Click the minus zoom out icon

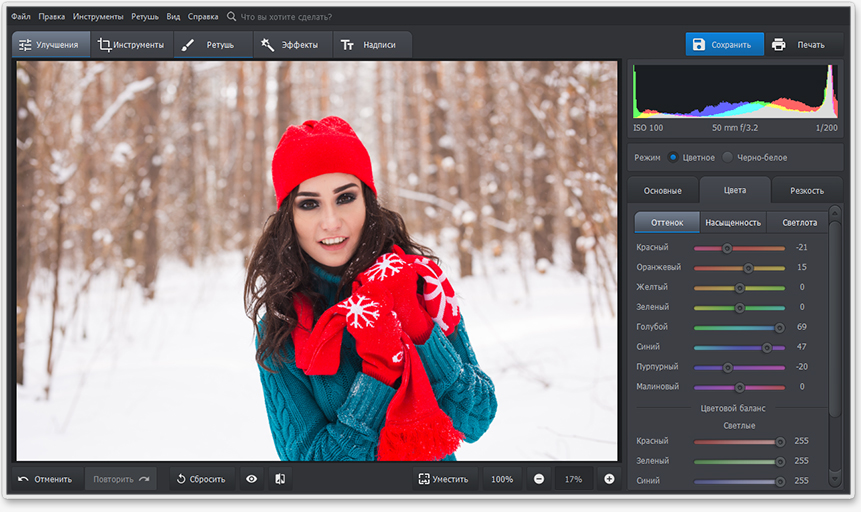[x=539, y=479]
